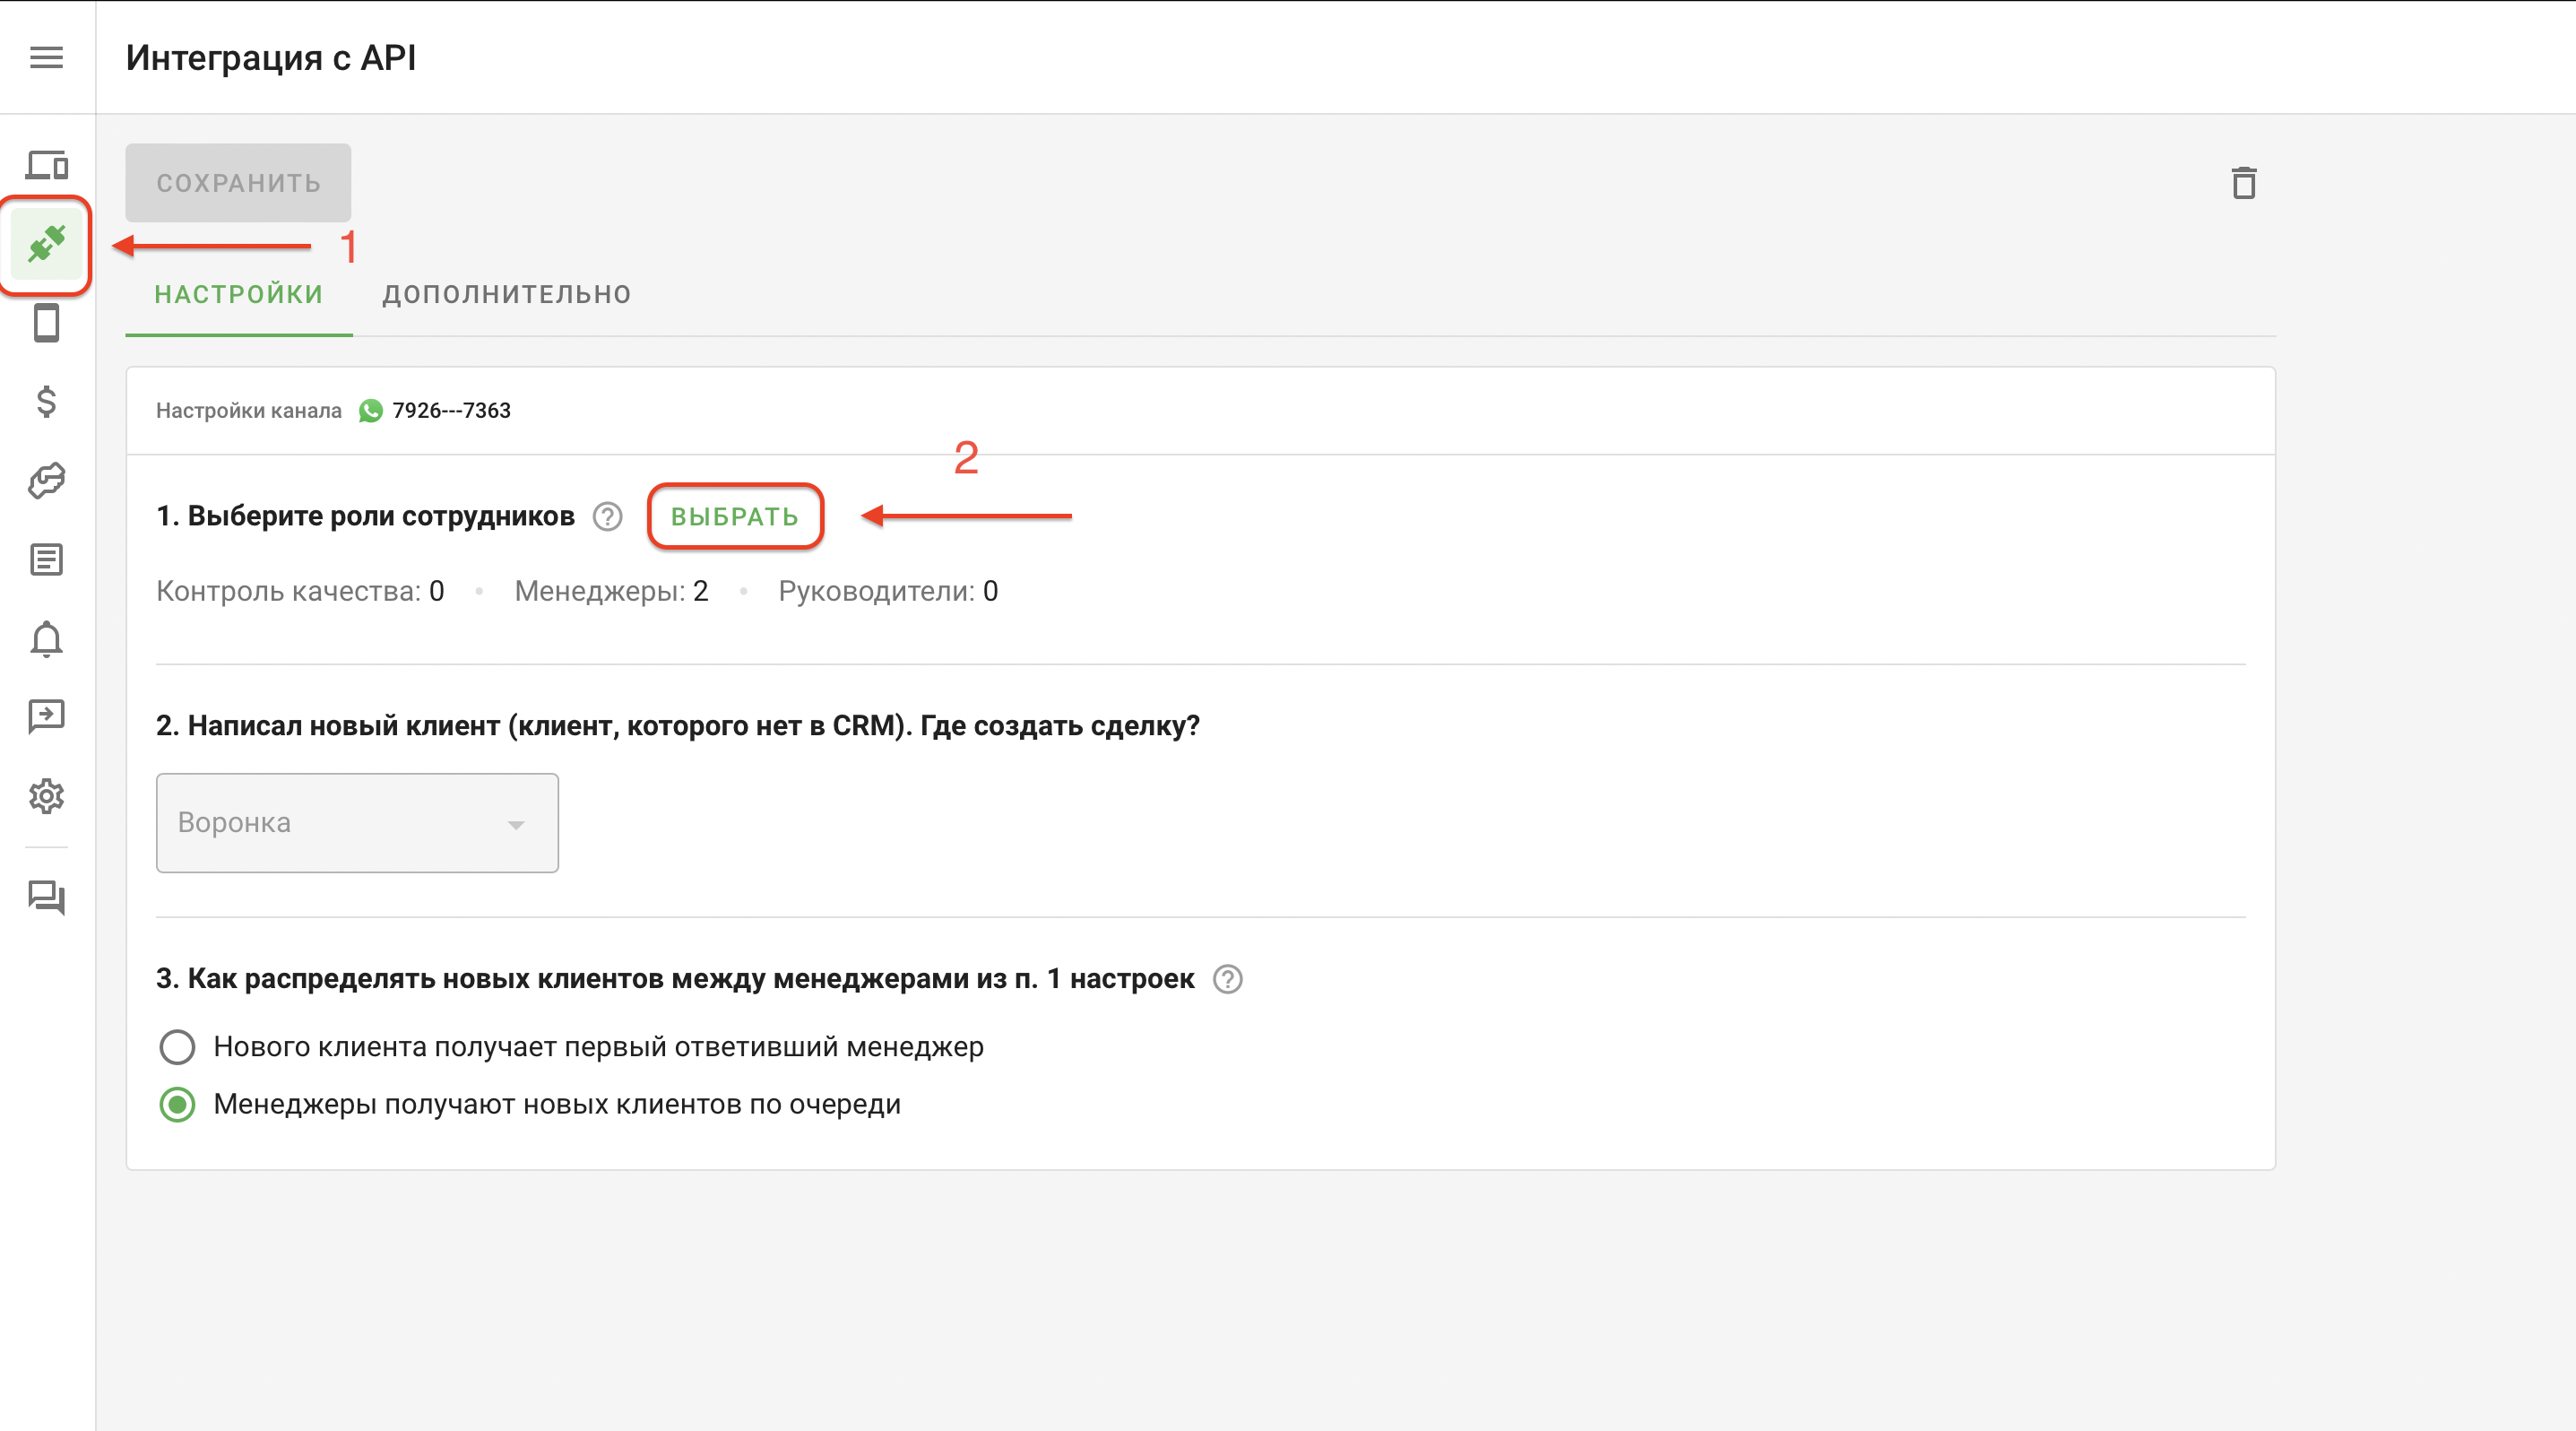Click the chat bubbles icon in sidebar

[46, 897]
